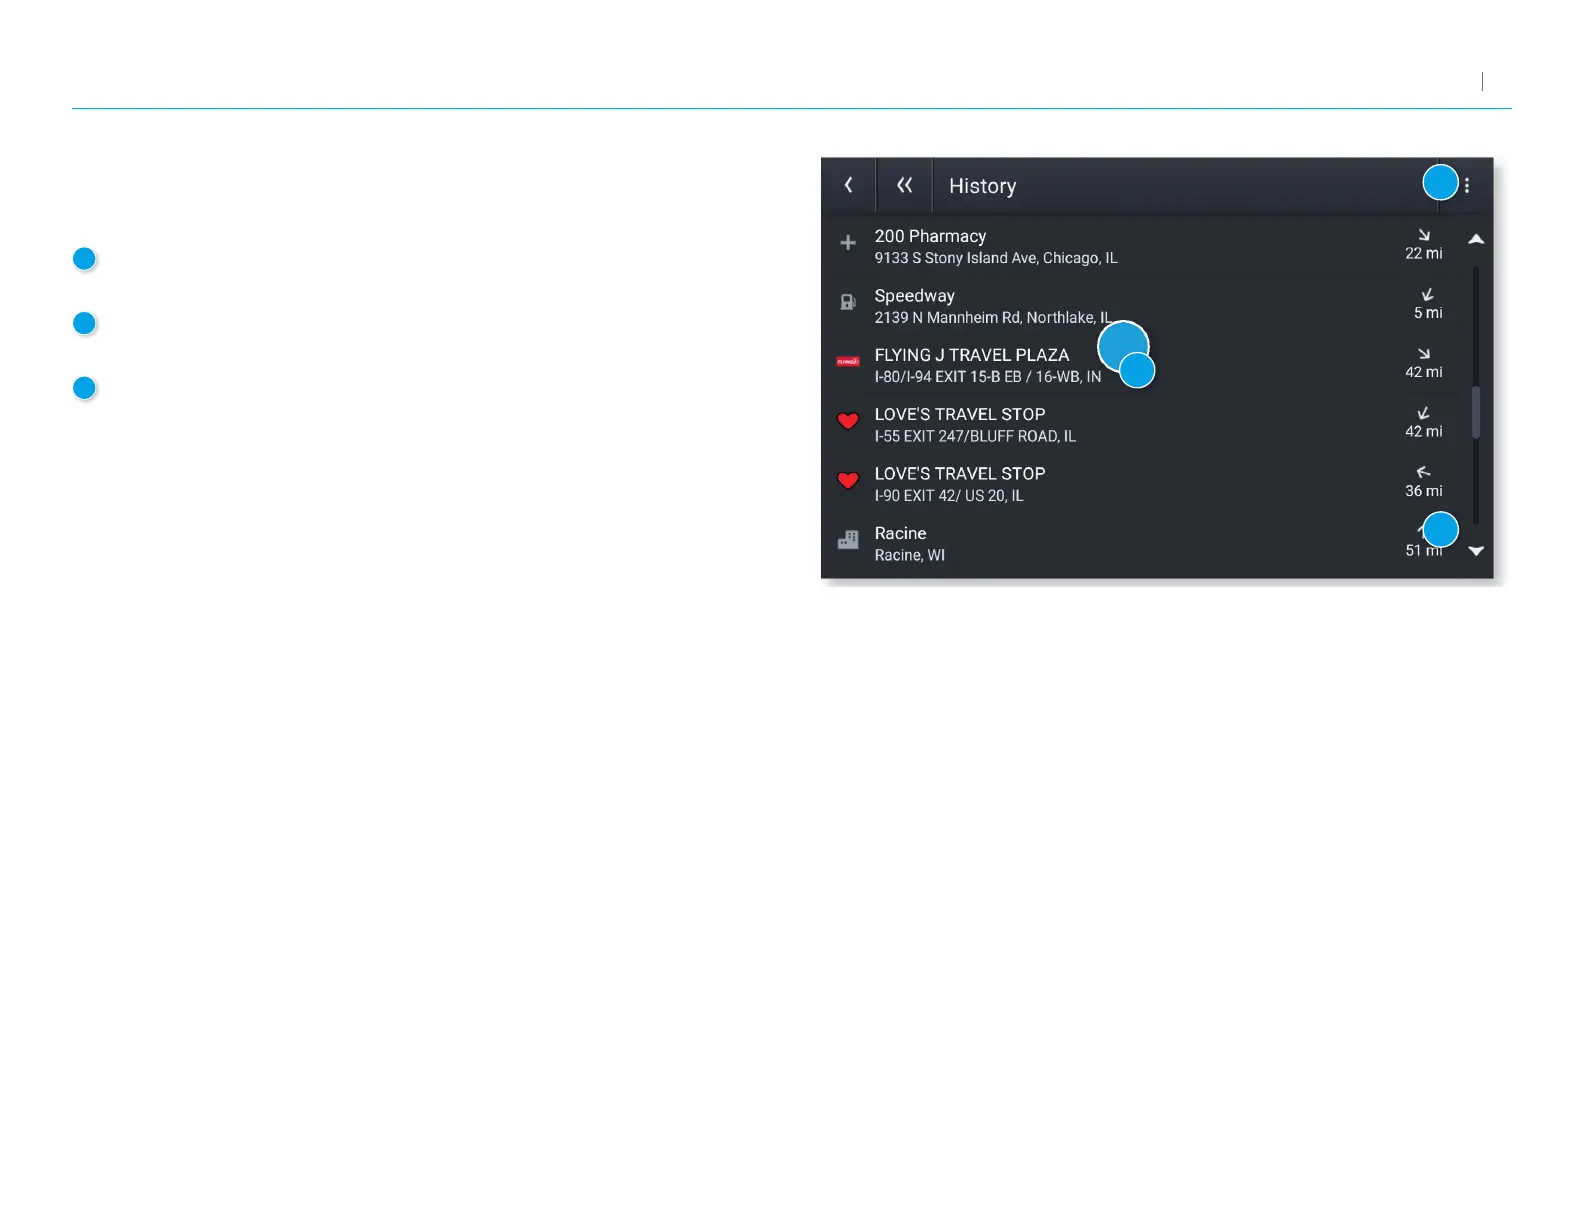Select LOVE'S TRAVEL STOP at I-90 EXIT 42
This screenshot has height=1224, width=1584.
[x=1140, y=484]
